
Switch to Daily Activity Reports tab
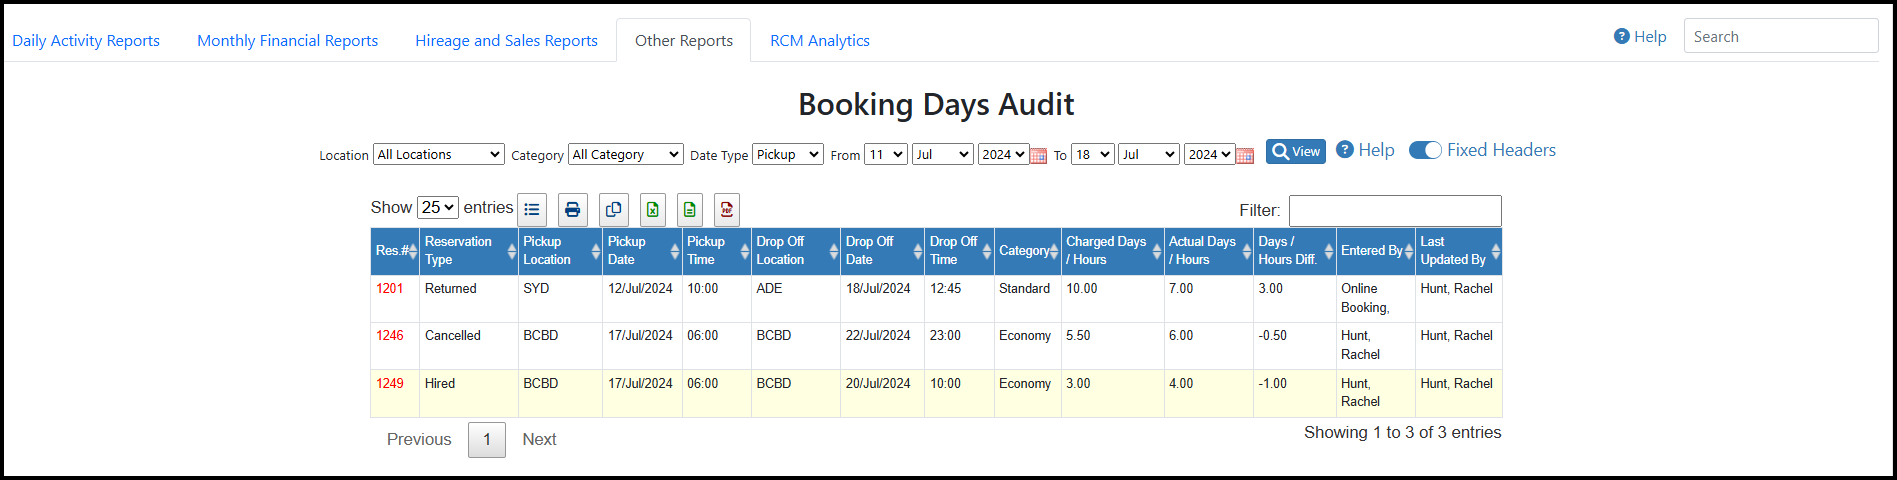[86, 41]
